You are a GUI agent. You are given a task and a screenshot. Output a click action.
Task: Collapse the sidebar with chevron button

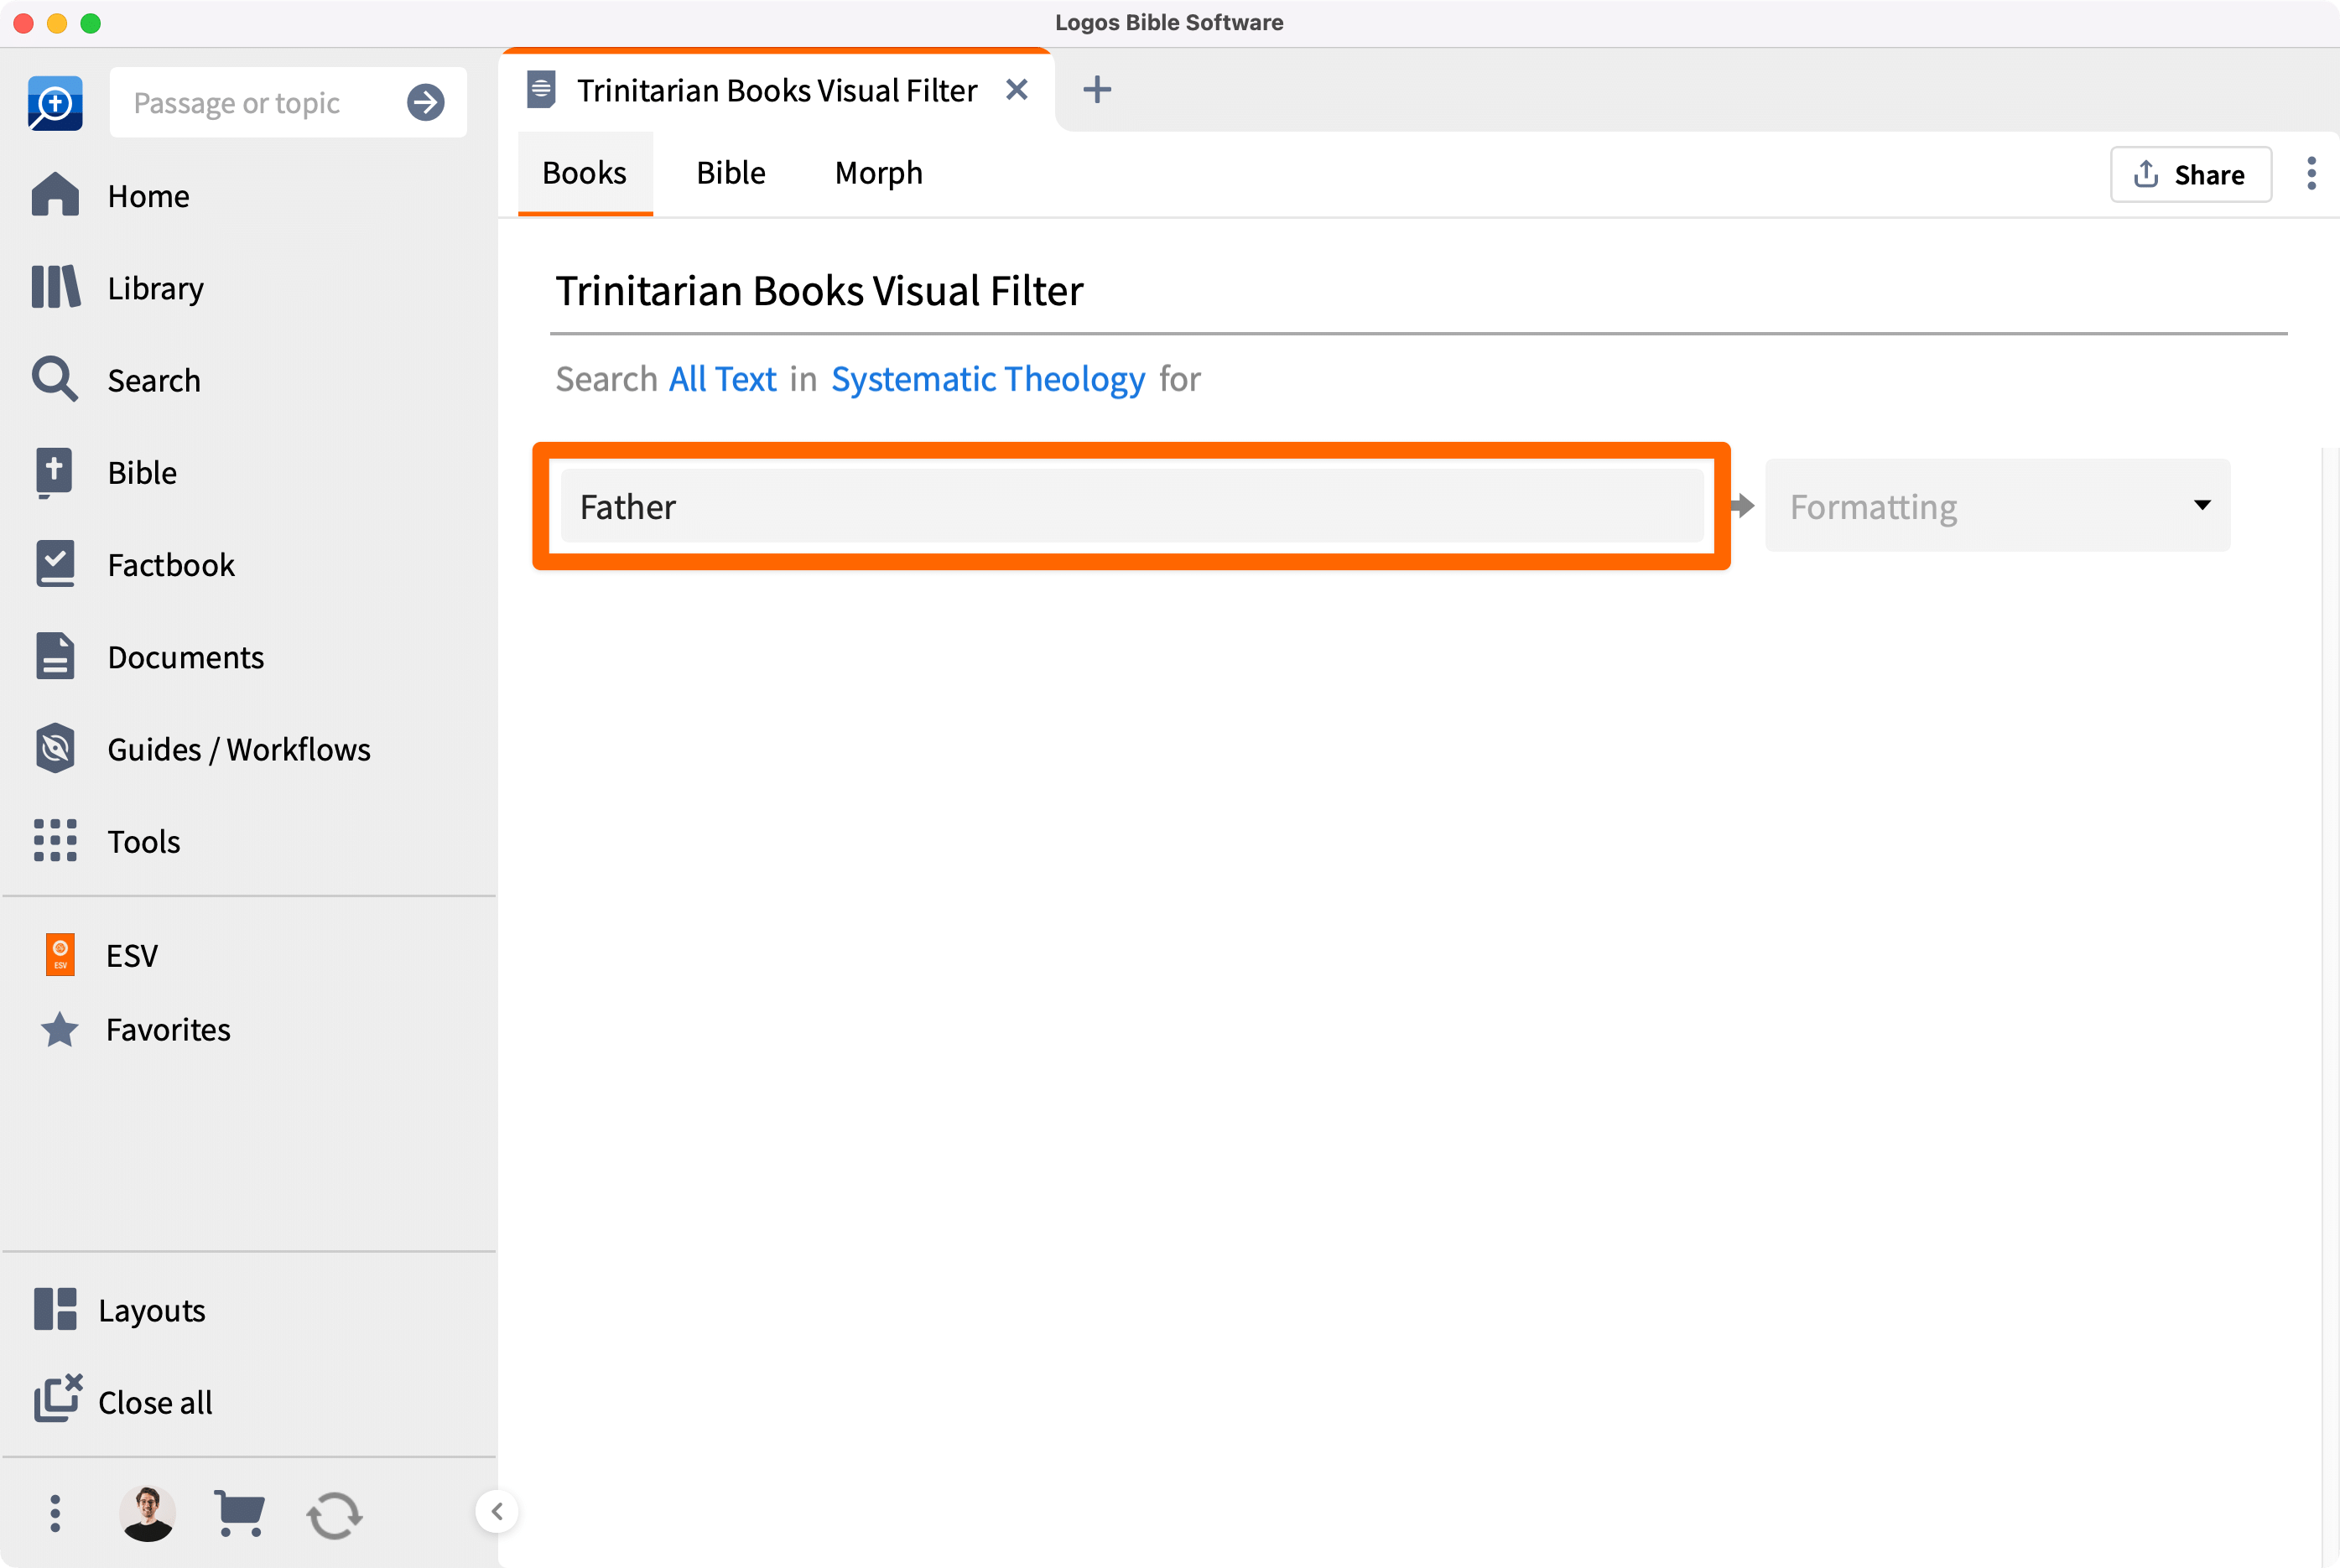click(497, 1511)
